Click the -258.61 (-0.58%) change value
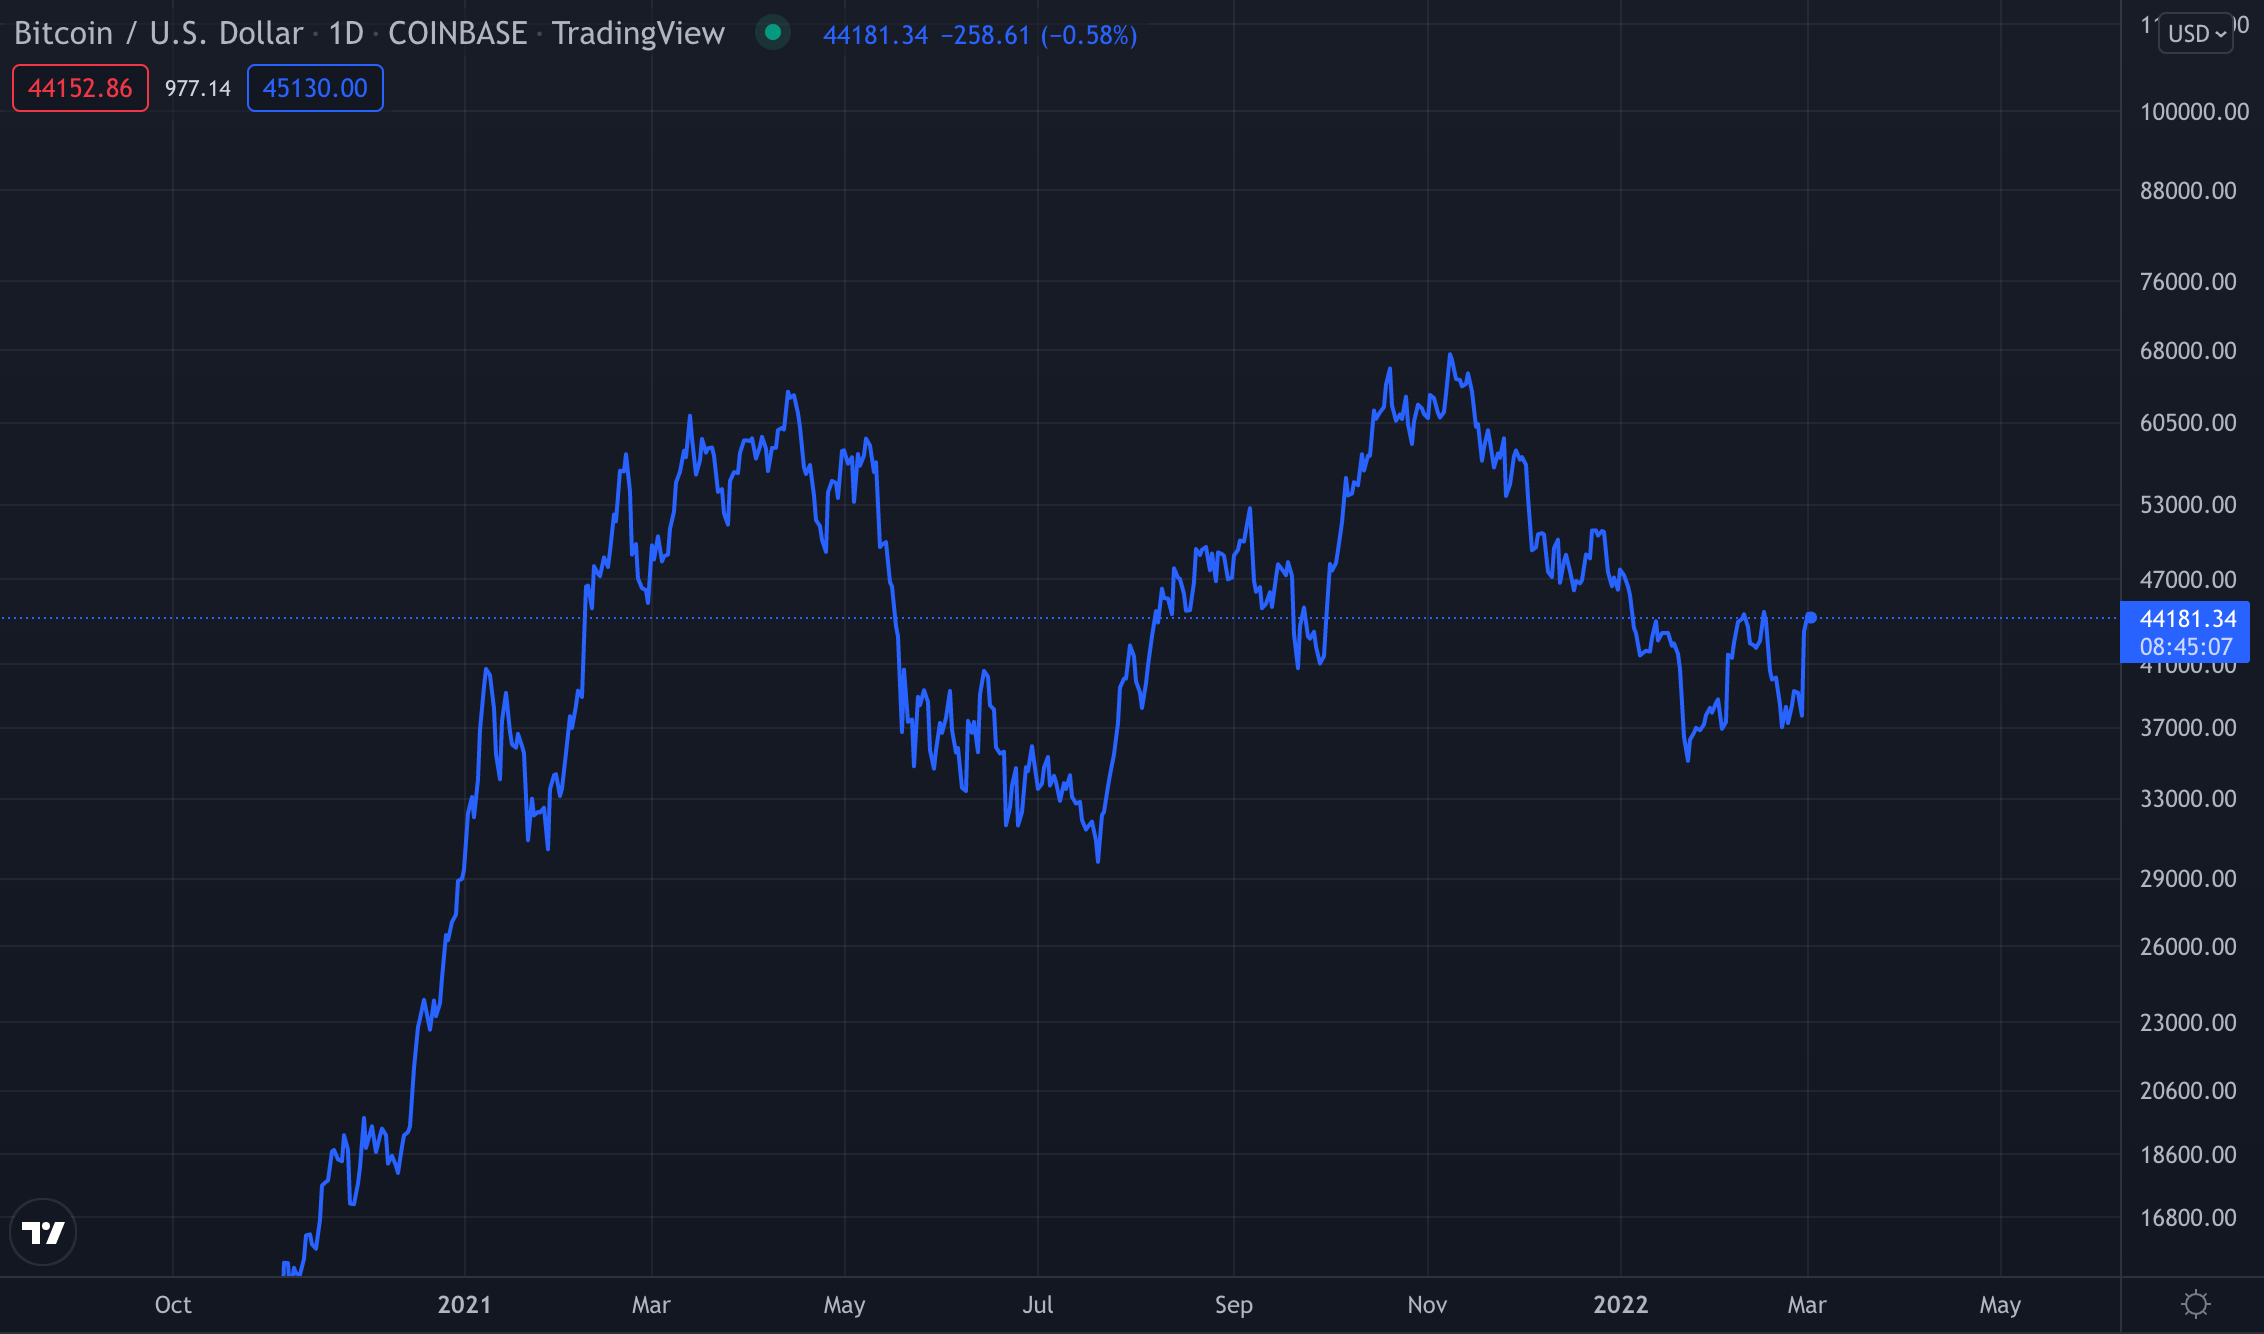Screen dimensions: 2264x1334 click(x=1038, y=35)
